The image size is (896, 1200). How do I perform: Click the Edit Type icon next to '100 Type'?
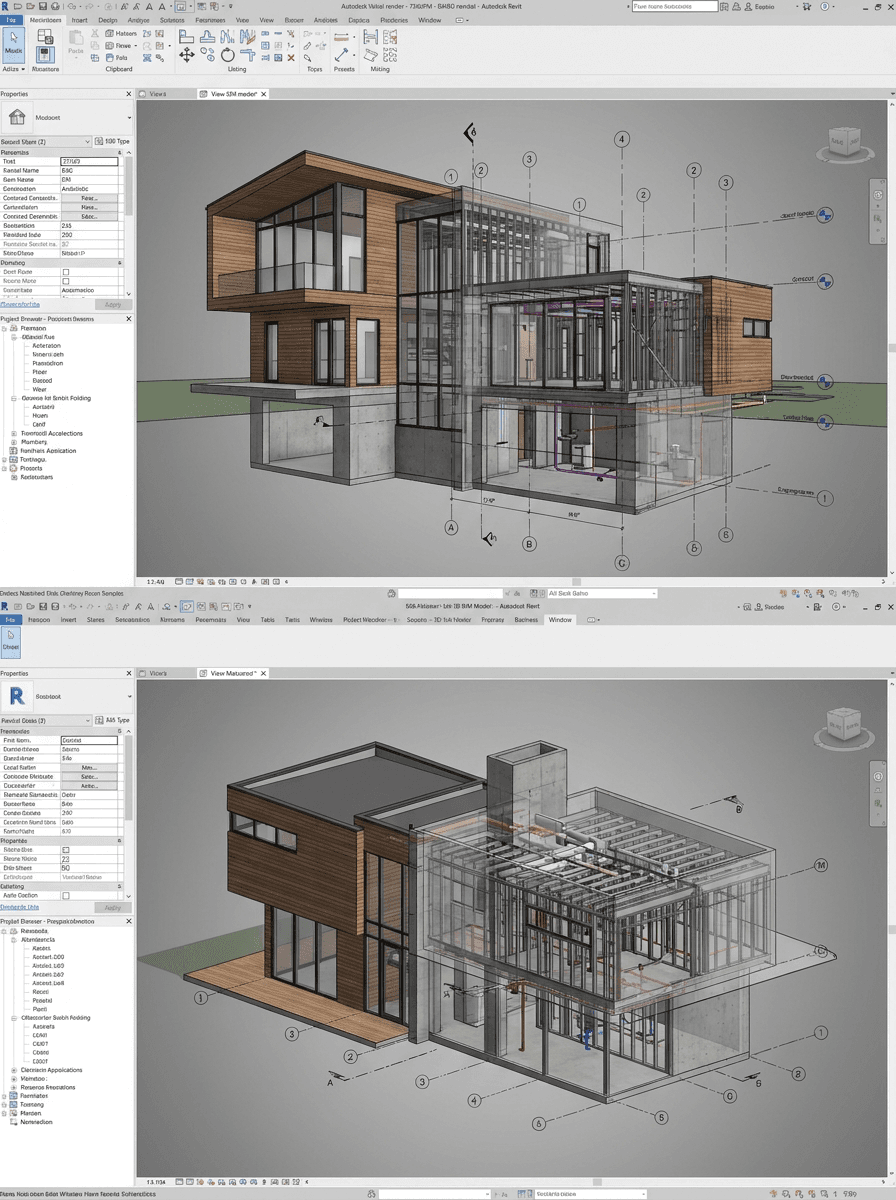tap(98, 142)
